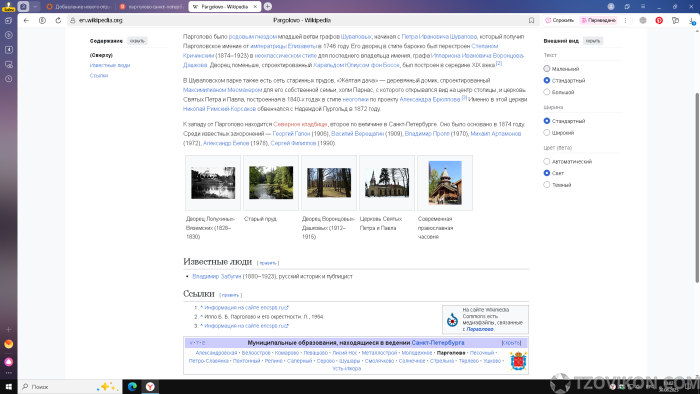Select Автоматический color mode radio
Screen dimensions: 700x394
(x=546, y=161)
